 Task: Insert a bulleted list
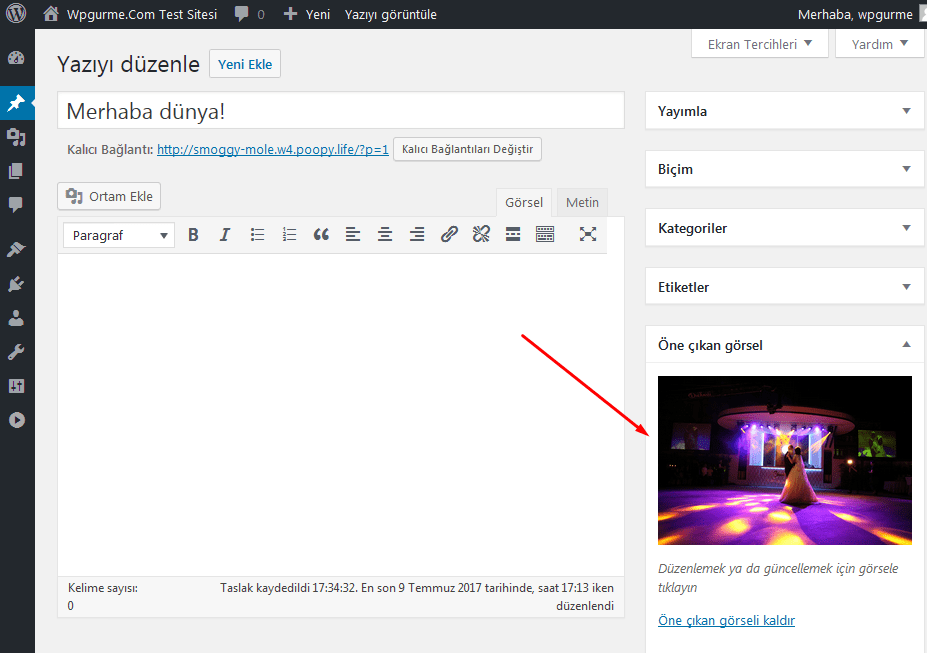click(x=257, y=235)
